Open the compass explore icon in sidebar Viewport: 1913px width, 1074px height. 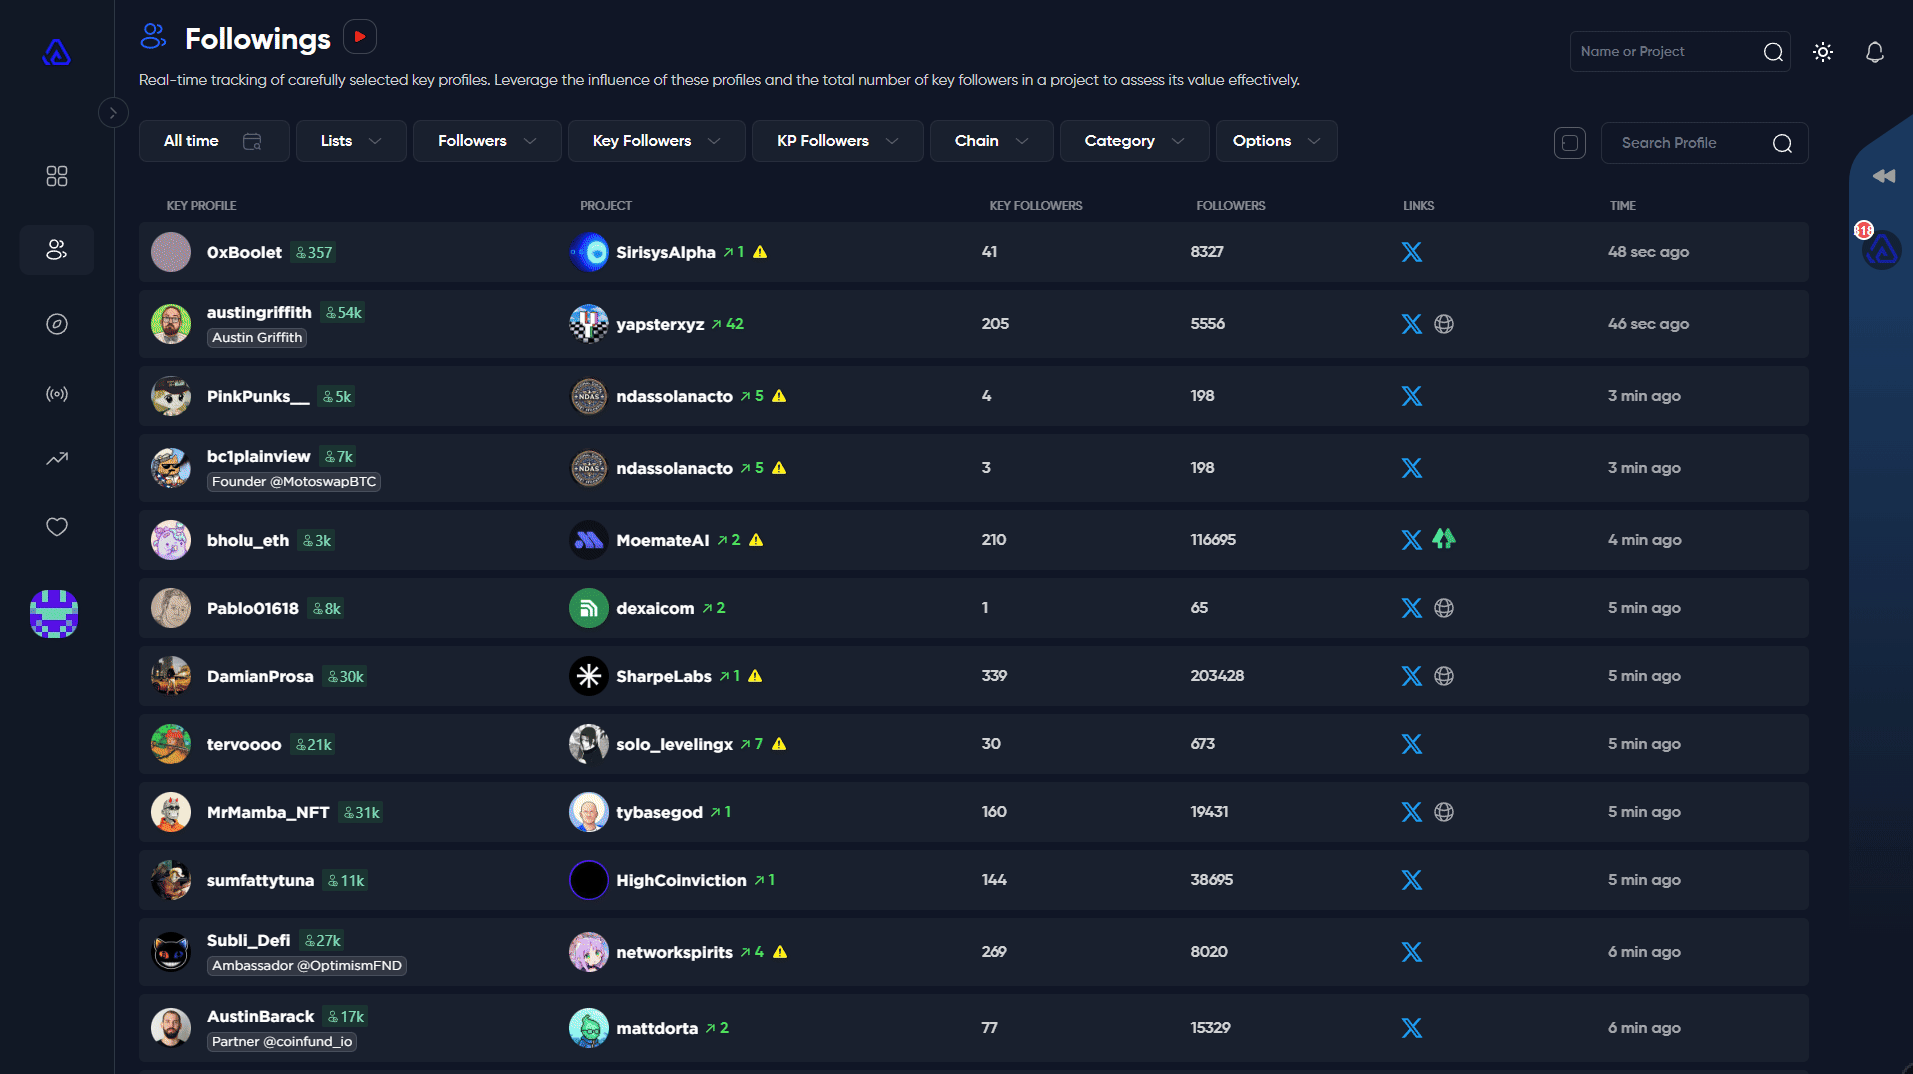(57, 324)
